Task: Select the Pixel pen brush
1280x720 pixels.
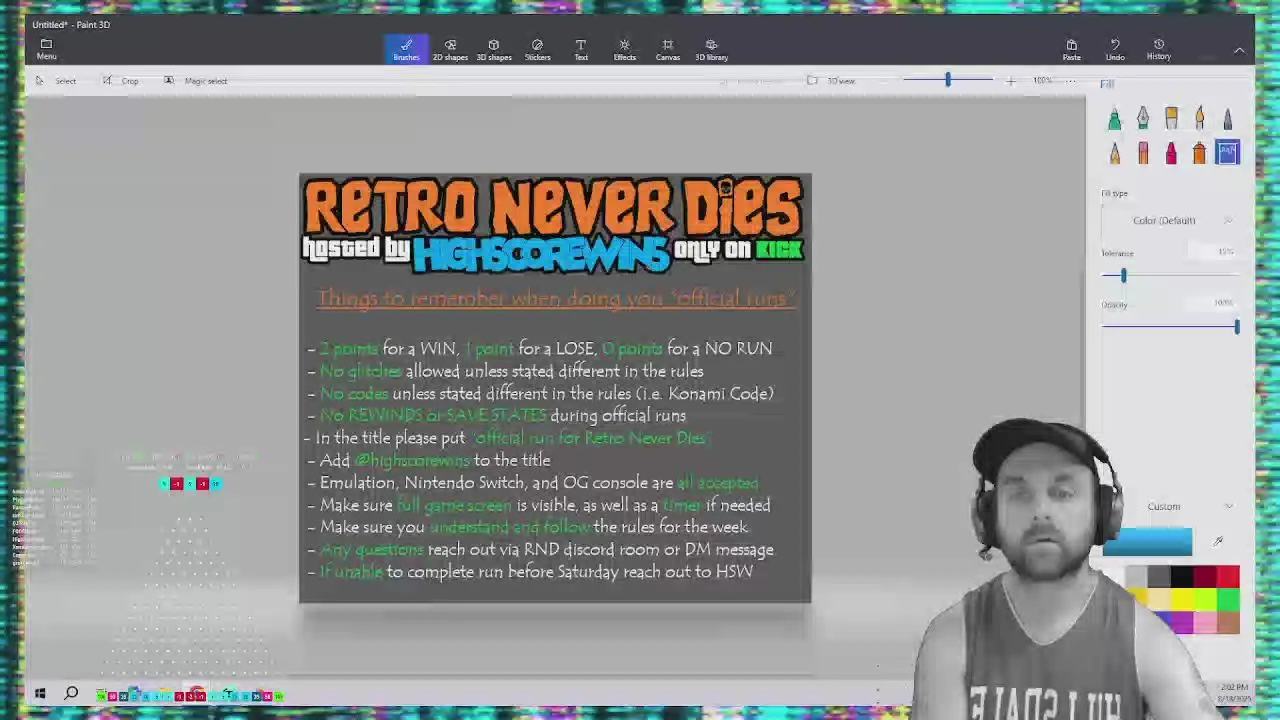Action: tap(1228, 119)
